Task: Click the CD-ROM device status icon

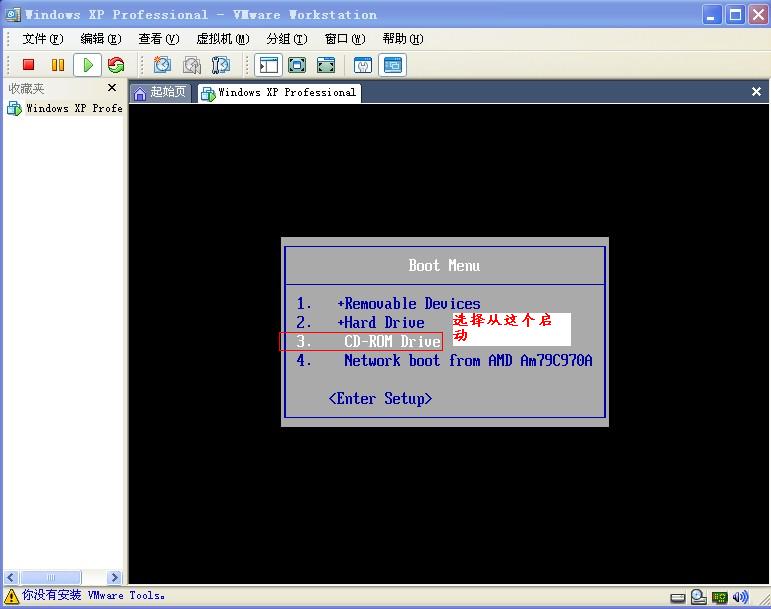Action: click(698, 597)
